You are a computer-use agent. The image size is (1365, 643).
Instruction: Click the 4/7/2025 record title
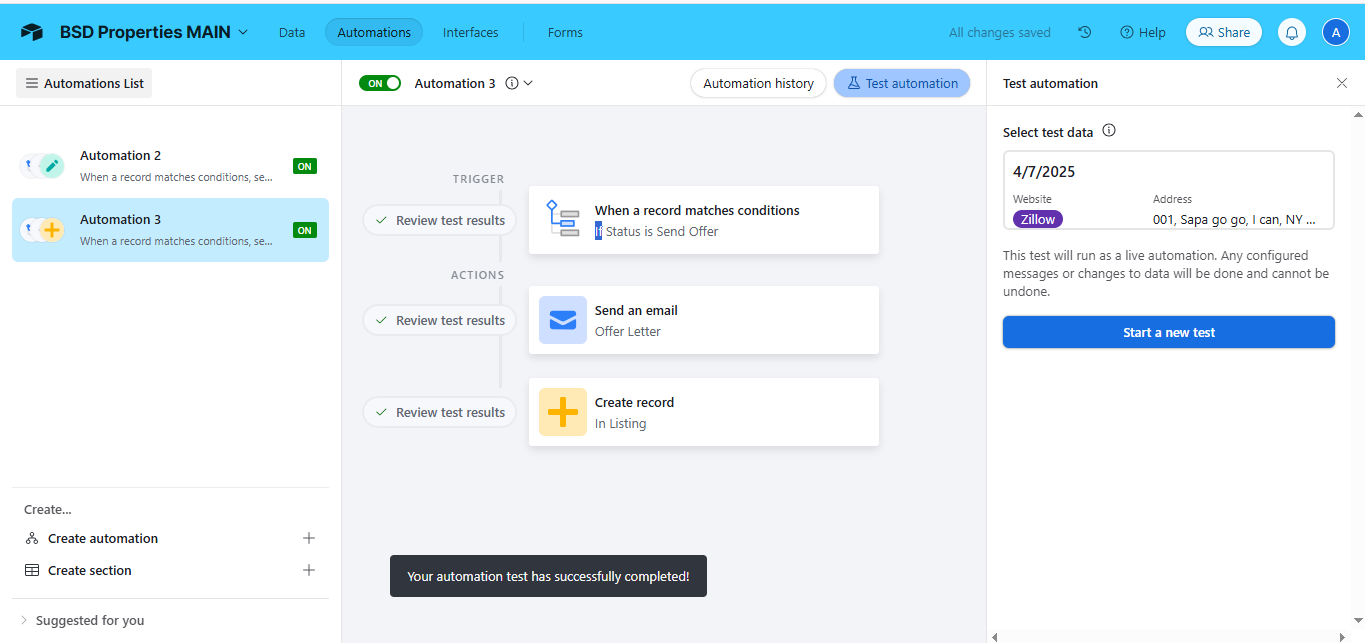pyautogui.click(x=1044, y=172)
